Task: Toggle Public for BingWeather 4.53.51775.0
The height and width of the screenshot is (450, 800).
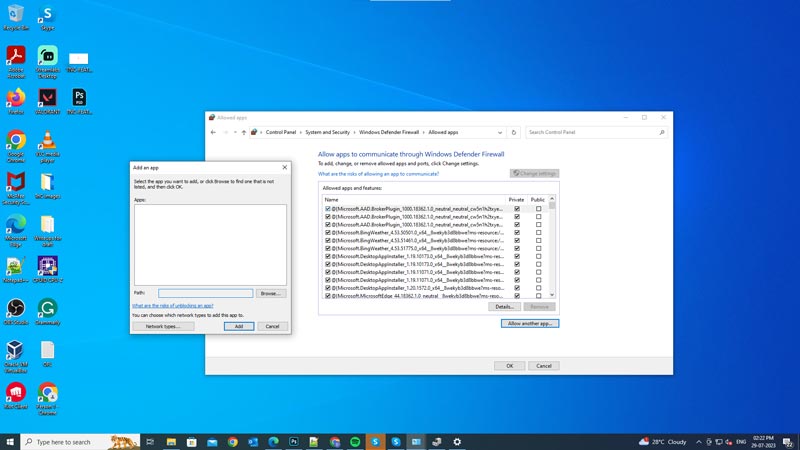Action: [x=538, y=248]
